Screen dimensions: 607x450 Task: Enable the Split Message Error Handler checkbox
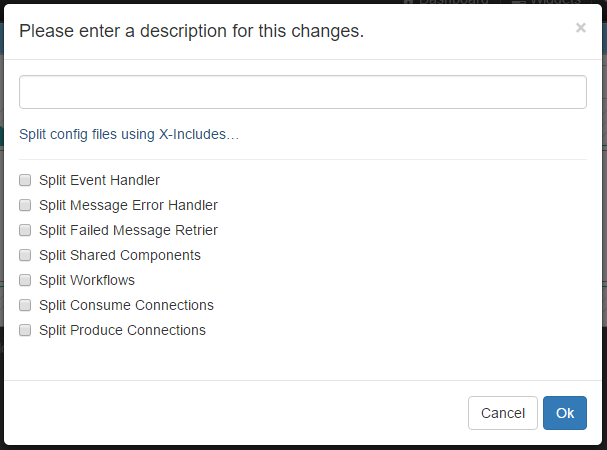(25, 205)
